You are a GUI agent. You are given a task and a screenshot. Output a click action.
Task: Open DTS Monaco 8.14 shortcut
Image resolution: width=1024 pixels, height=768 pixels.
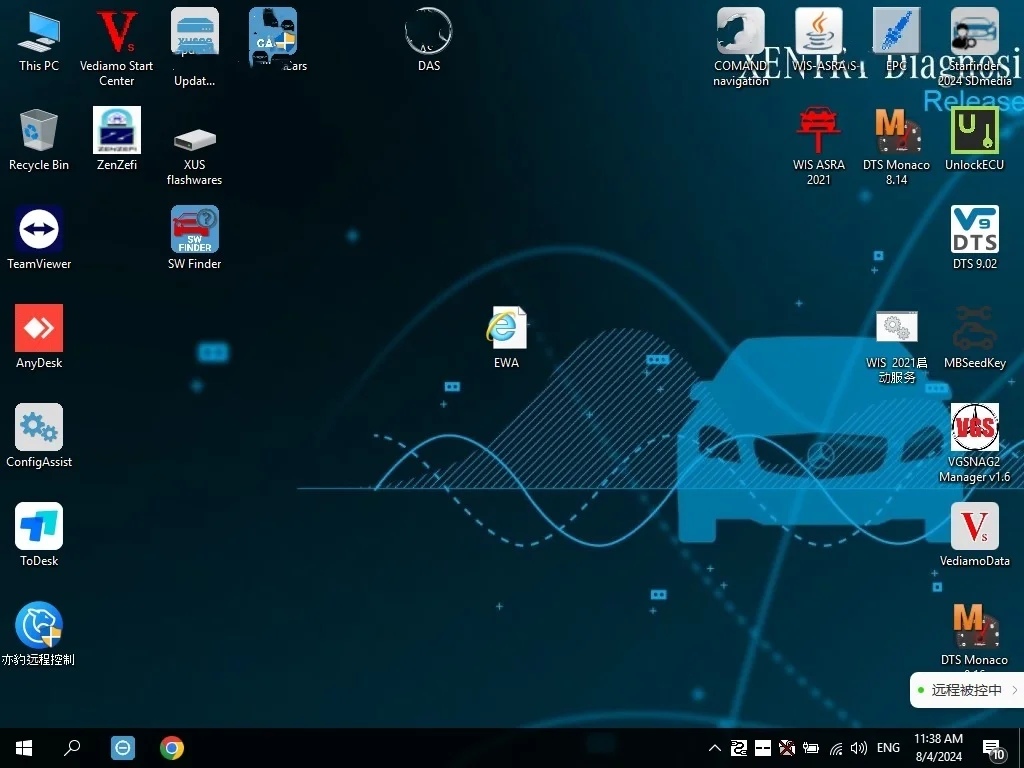[896, 146]
